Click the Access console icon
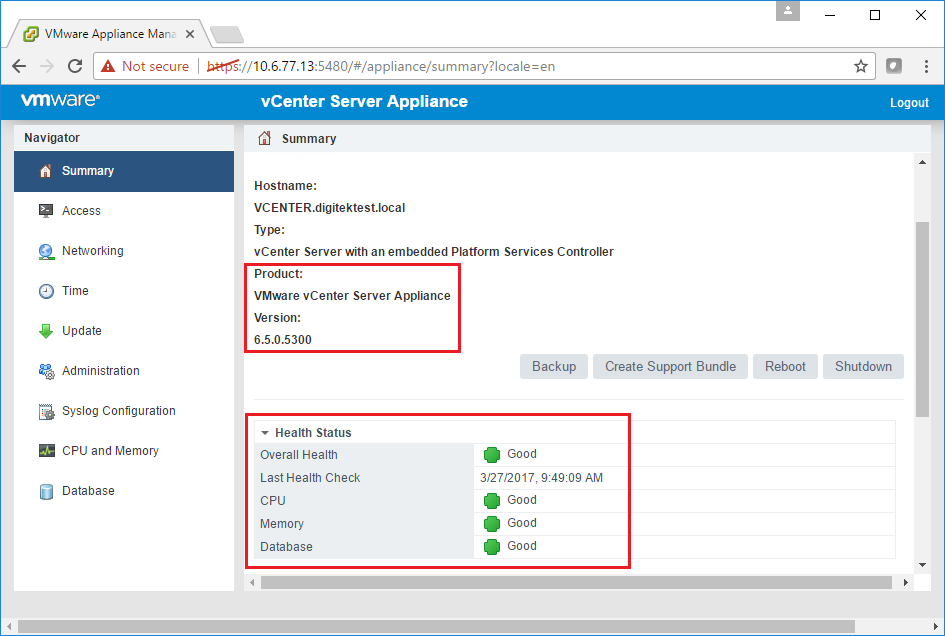Image resolution: width=945 pixels, height=636 pixels. (46, 210)
